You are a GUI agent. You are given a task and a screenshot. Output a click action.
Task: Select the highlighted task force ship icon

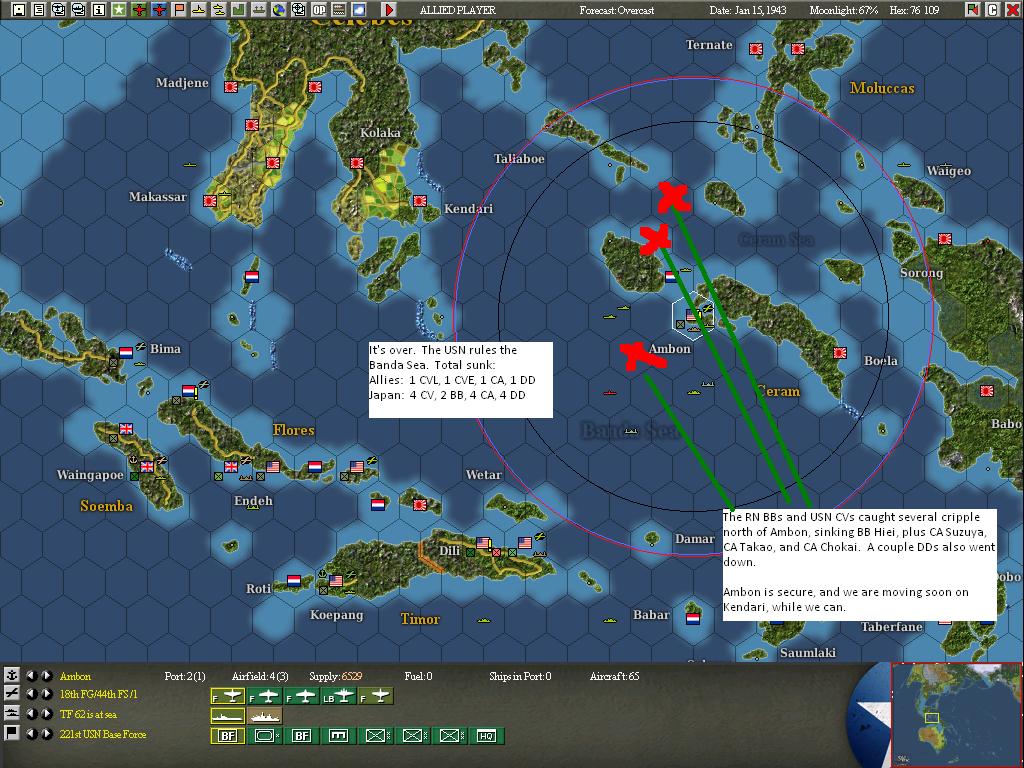pos(228,716)
